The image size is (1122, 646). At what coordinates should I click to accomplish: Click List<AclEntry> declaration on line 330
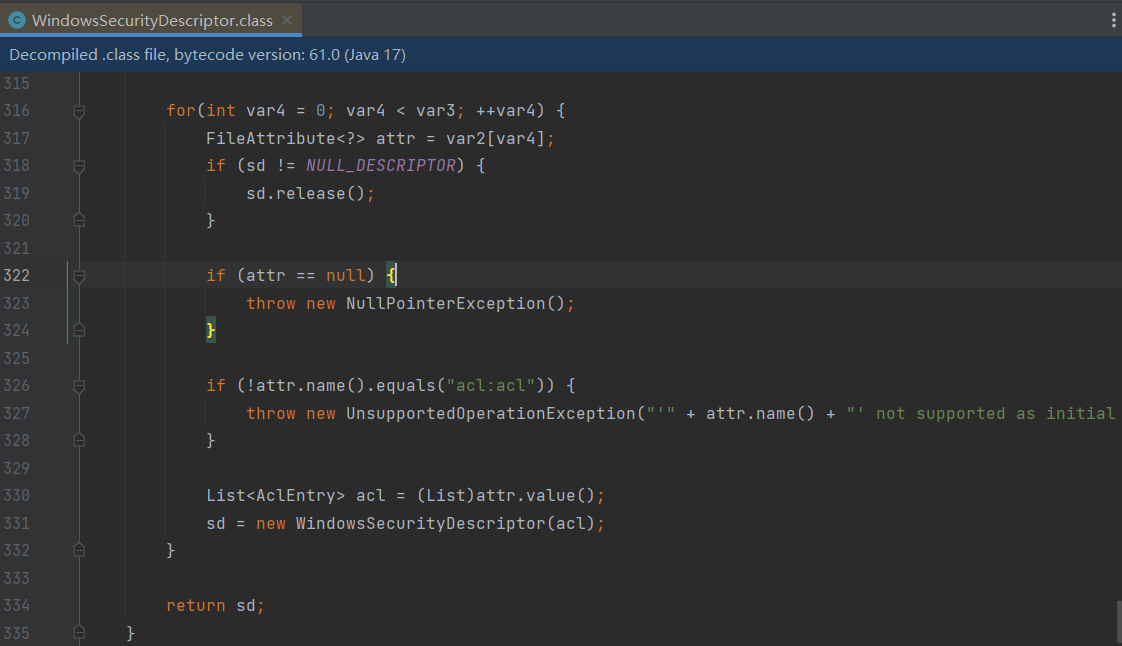[275, 496]
